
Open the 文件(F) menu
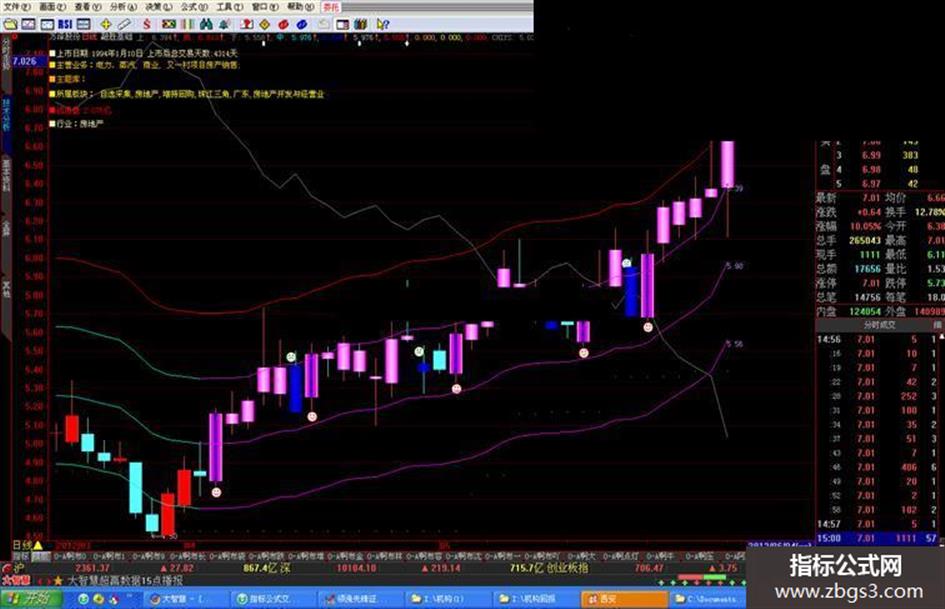click(17, 7)
